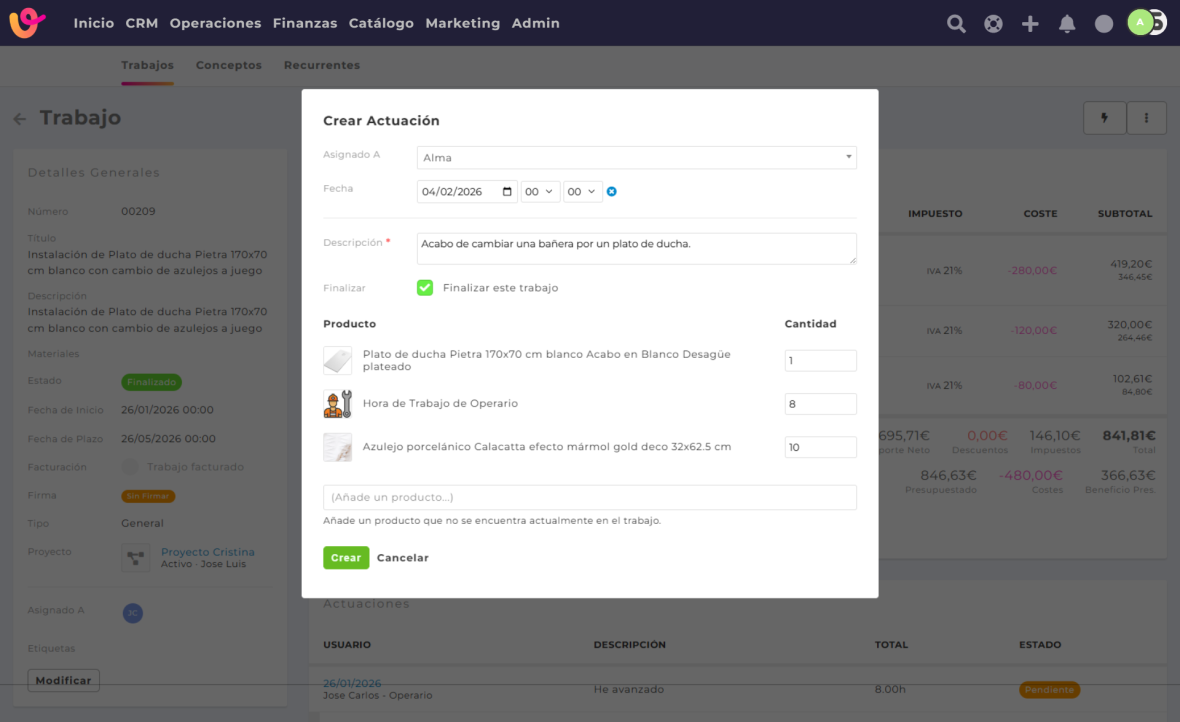
Task: Open the Finanzas menu
Action: pyautogui.click(x=305, y=23)
